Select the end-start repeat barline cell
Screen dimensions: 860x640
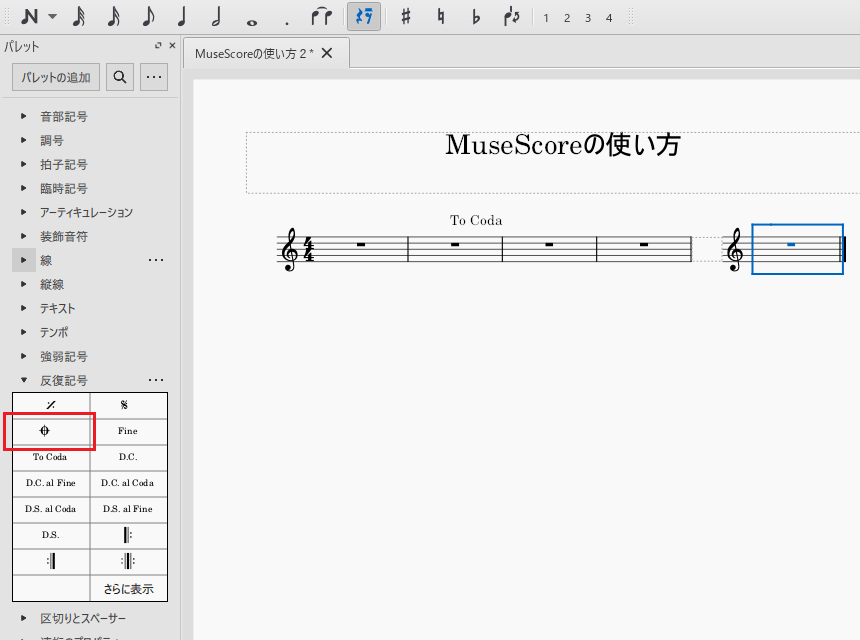click(128, 562)
